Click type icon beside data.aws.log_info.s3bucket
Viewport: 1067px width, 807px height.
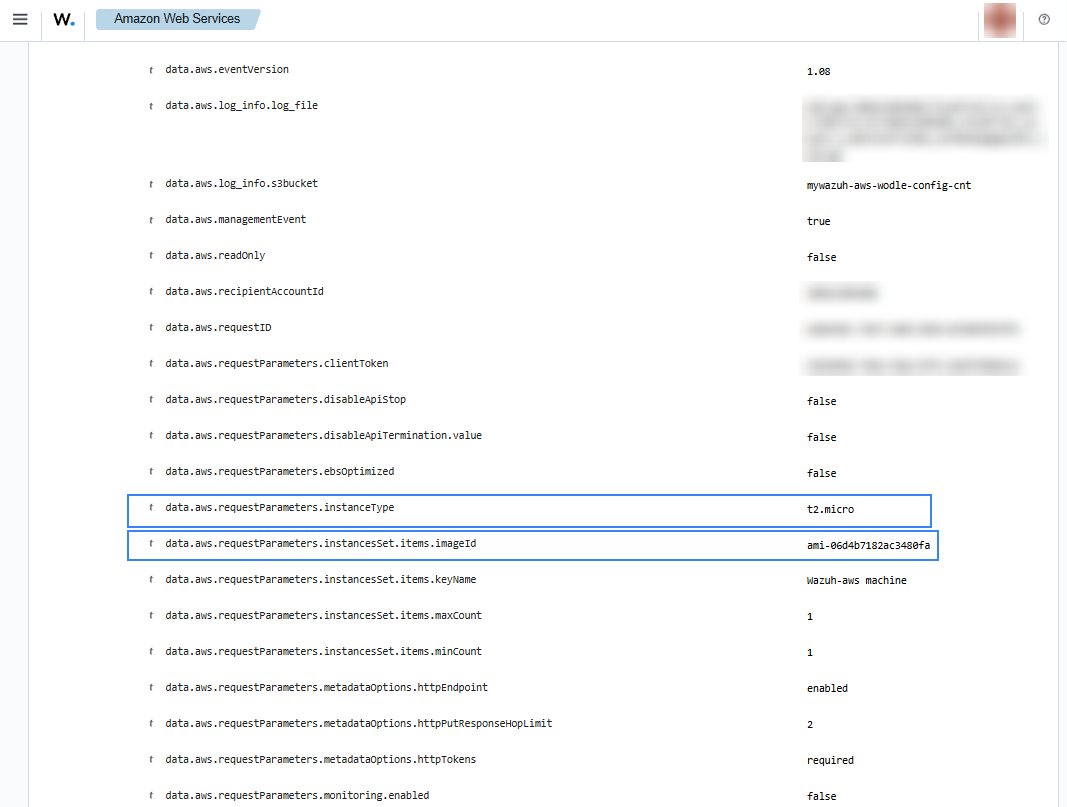pos(151,184)
